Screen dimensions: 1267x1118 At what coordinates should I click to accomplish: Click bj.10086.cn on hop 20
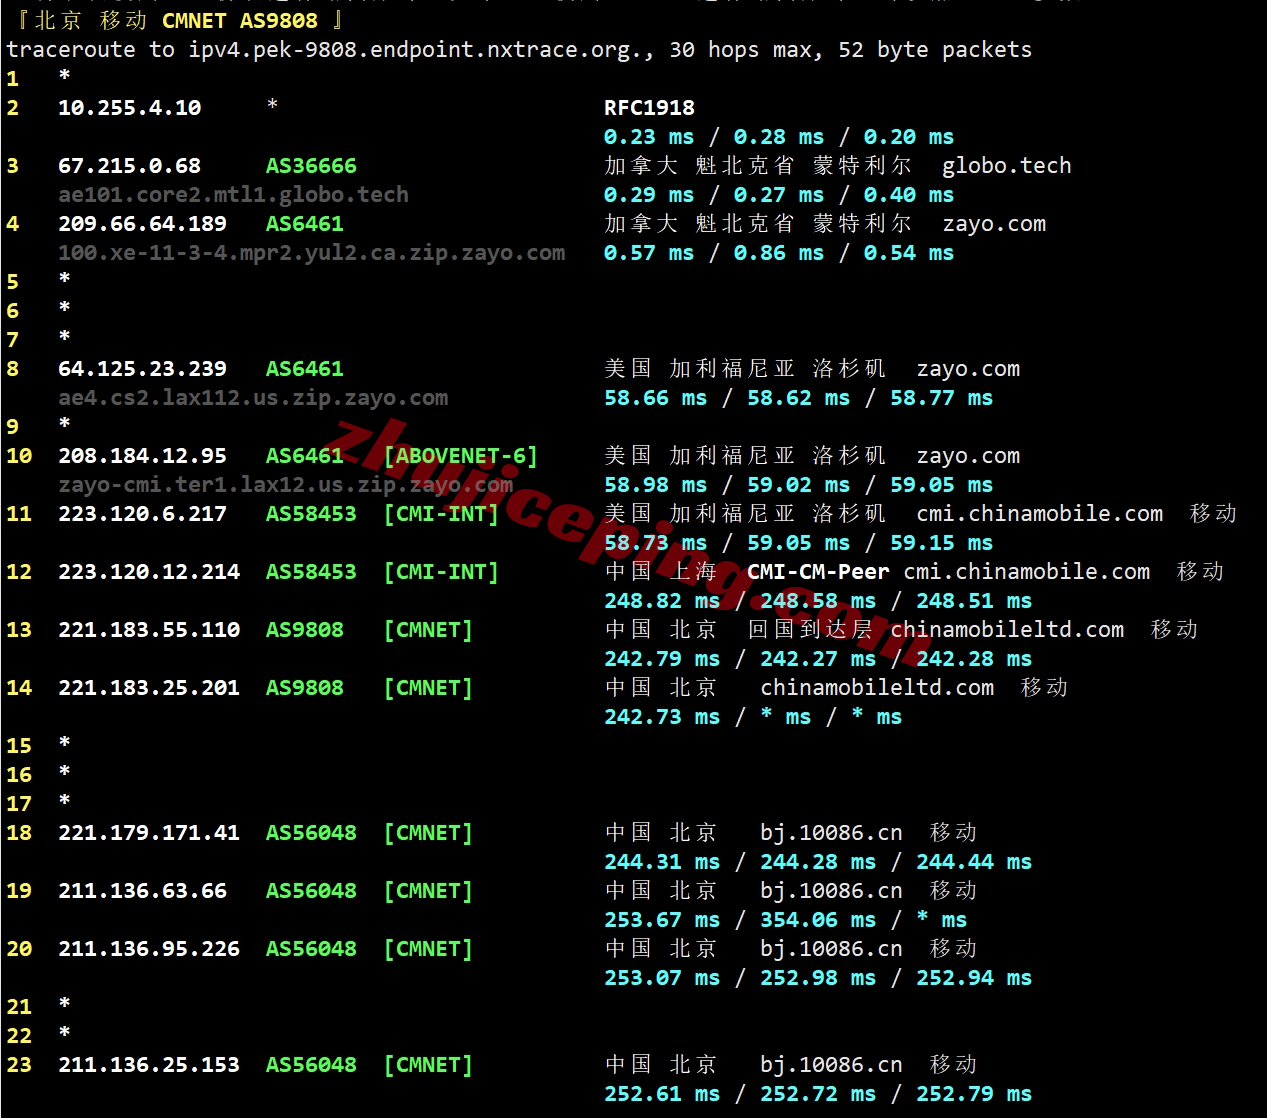[831, 949]
